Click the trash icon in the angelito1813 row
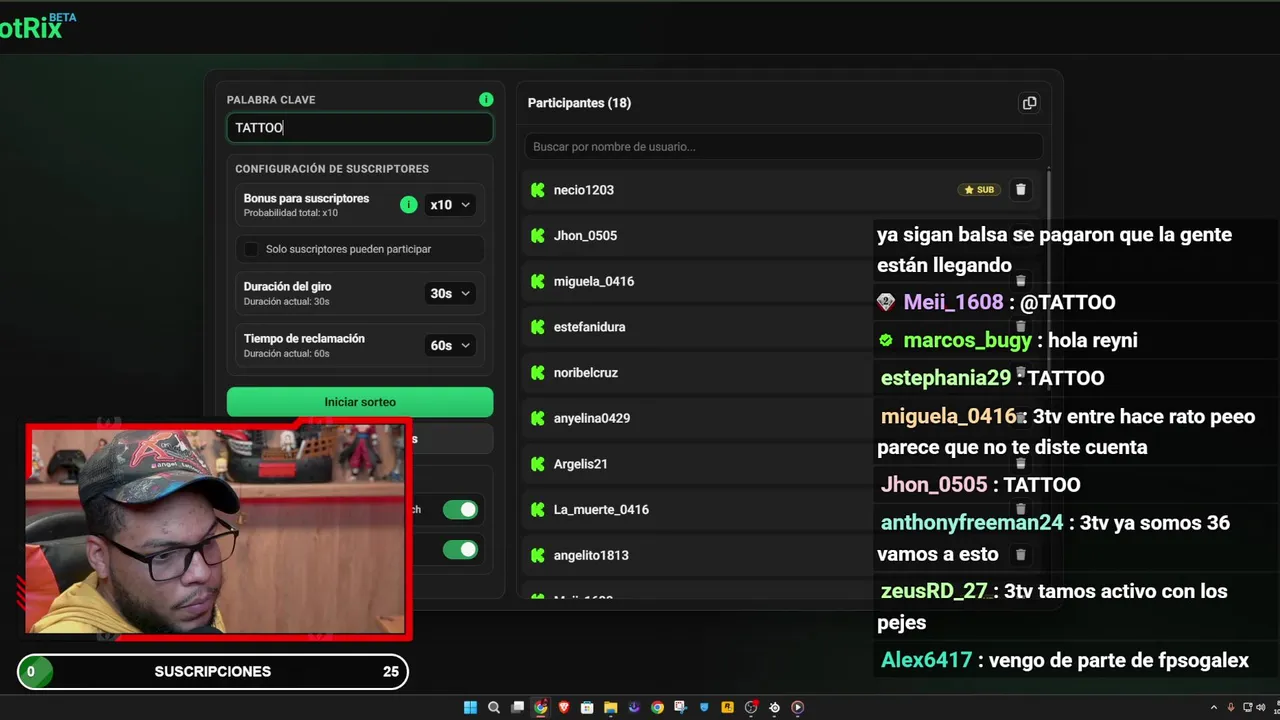 pyautogui.click(x=1020, y=555)
